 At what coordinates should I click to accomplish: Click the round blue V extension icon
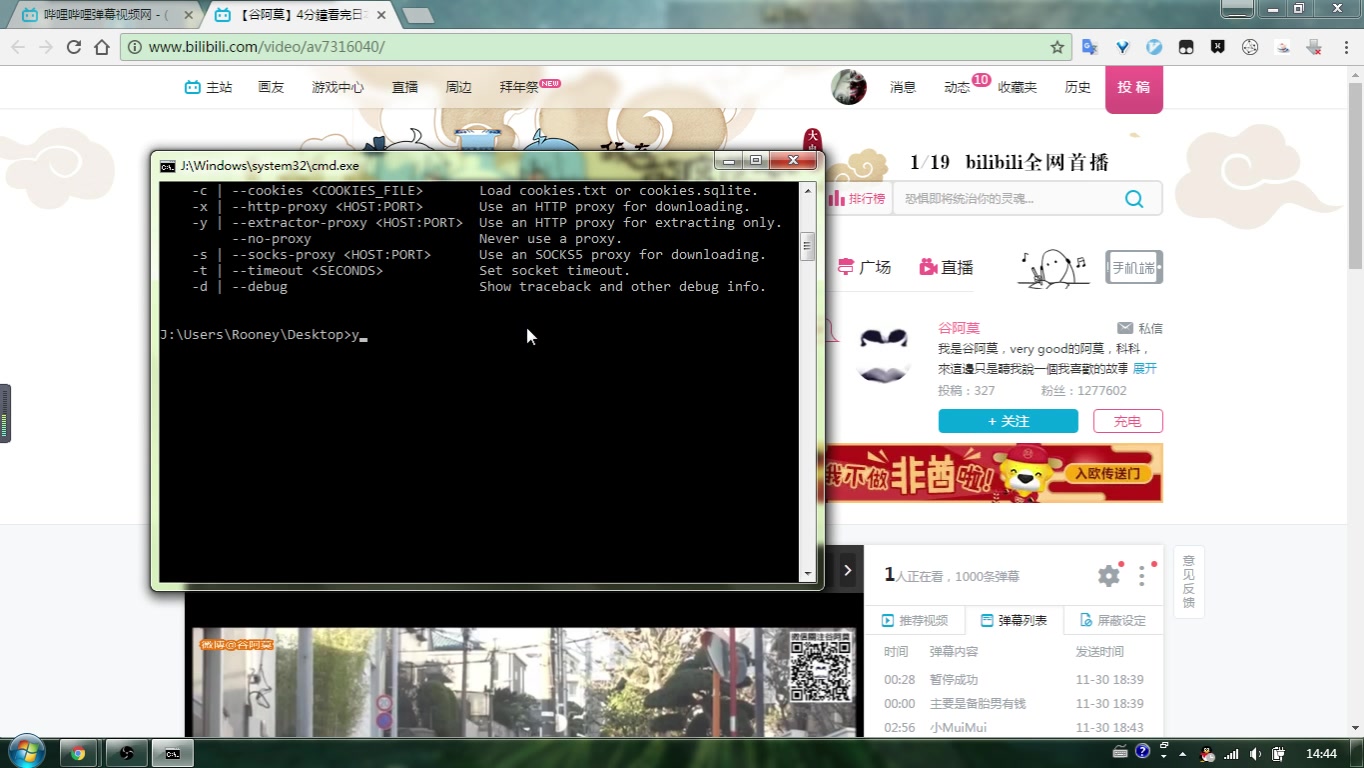(1154, 47)
